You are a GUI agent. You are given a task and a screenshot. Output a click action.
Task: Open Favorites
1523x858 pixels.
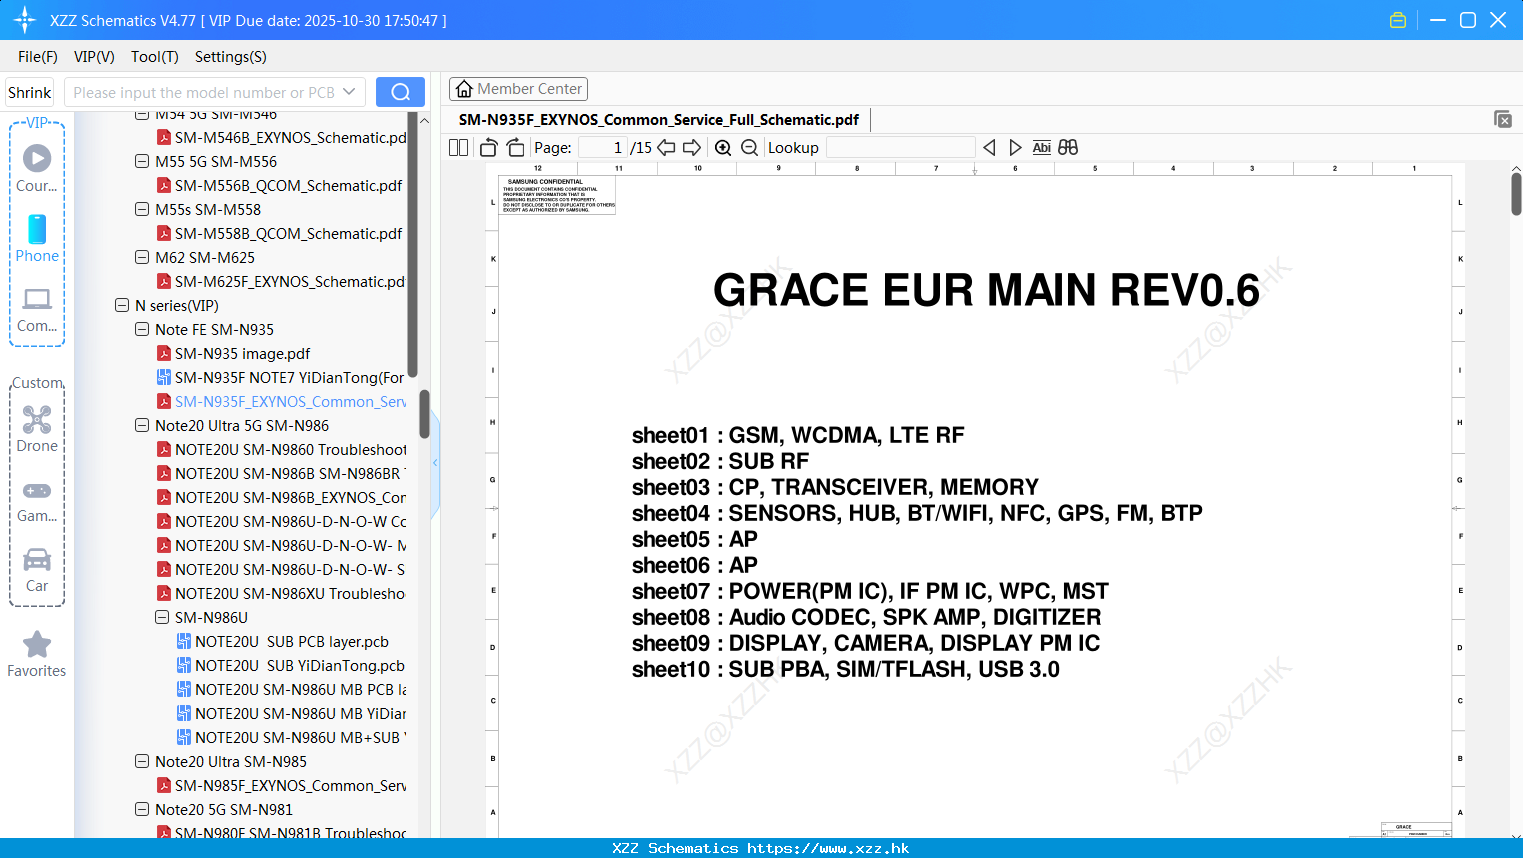(x=37, y=654)
